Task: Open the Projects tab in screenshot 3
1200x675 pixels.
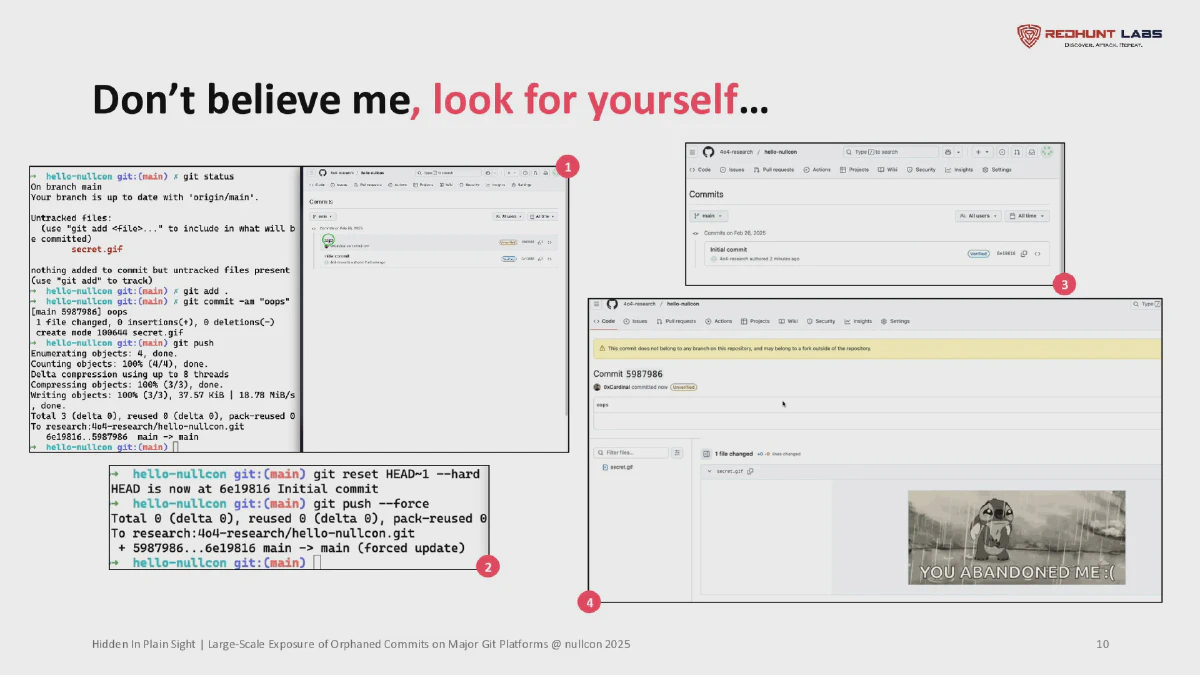Action: (854, 170)
